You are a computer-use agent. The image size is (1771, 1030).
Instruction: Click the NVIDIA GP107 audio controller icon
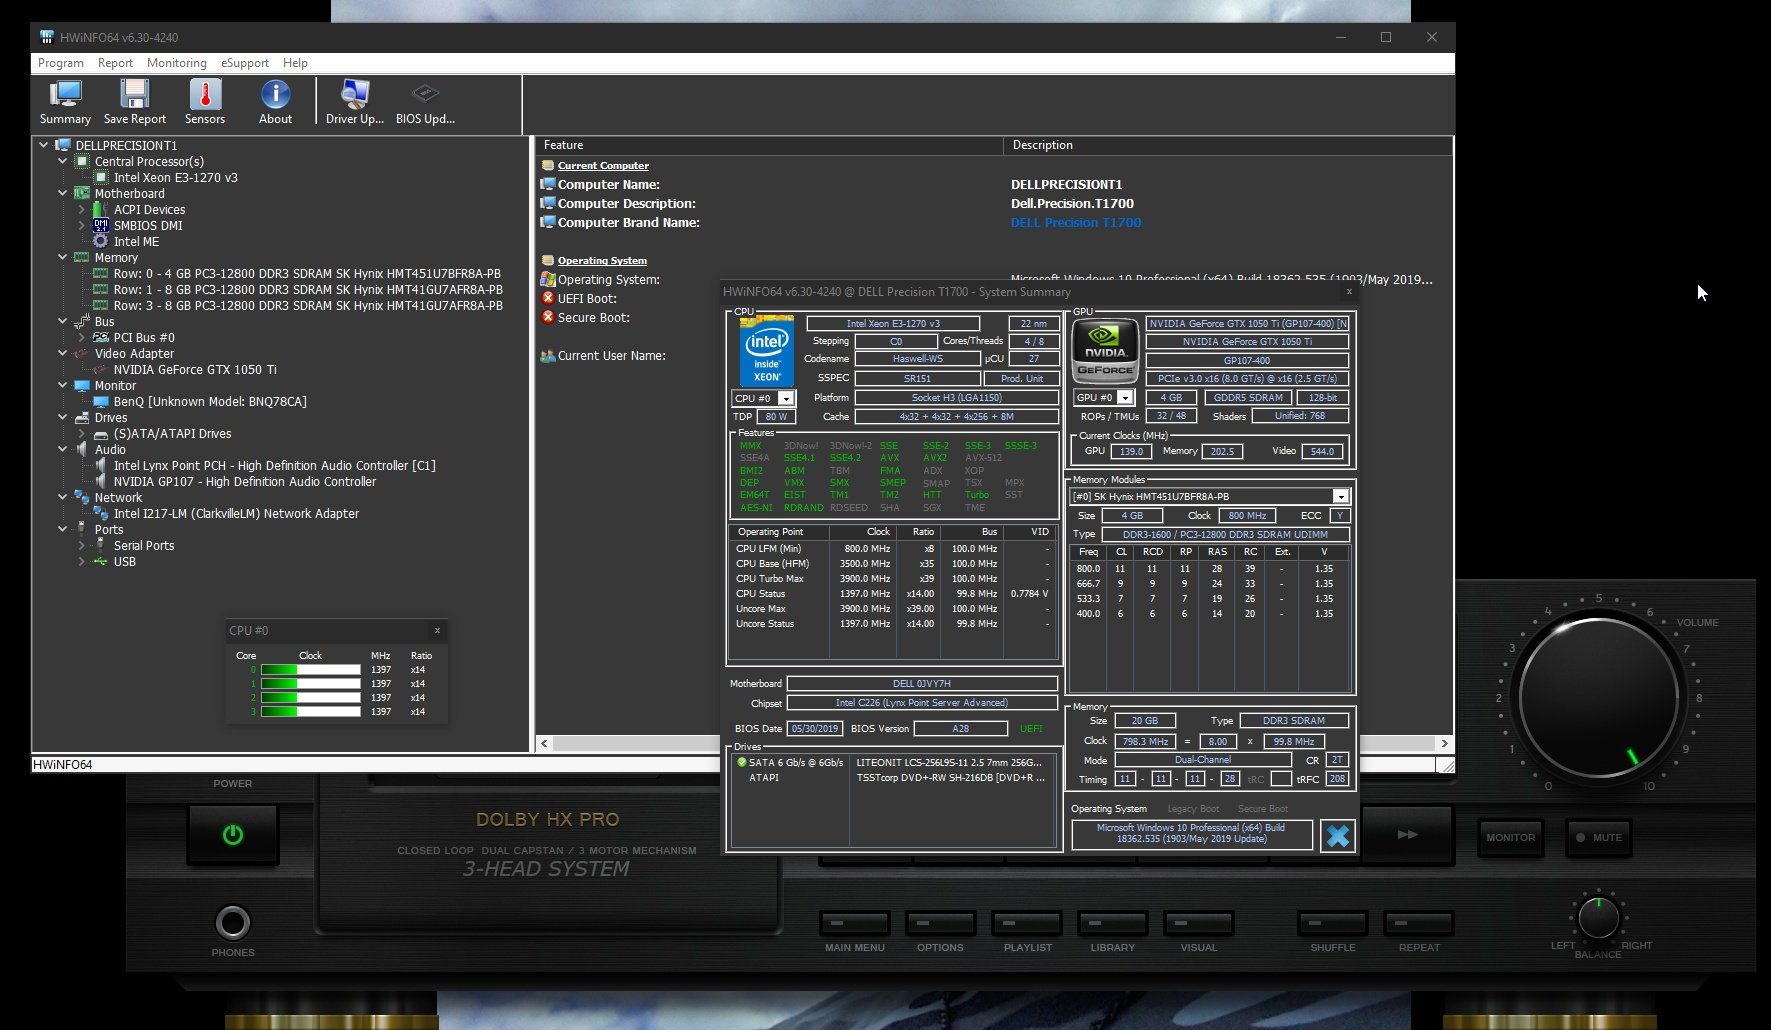pos(101,481)
